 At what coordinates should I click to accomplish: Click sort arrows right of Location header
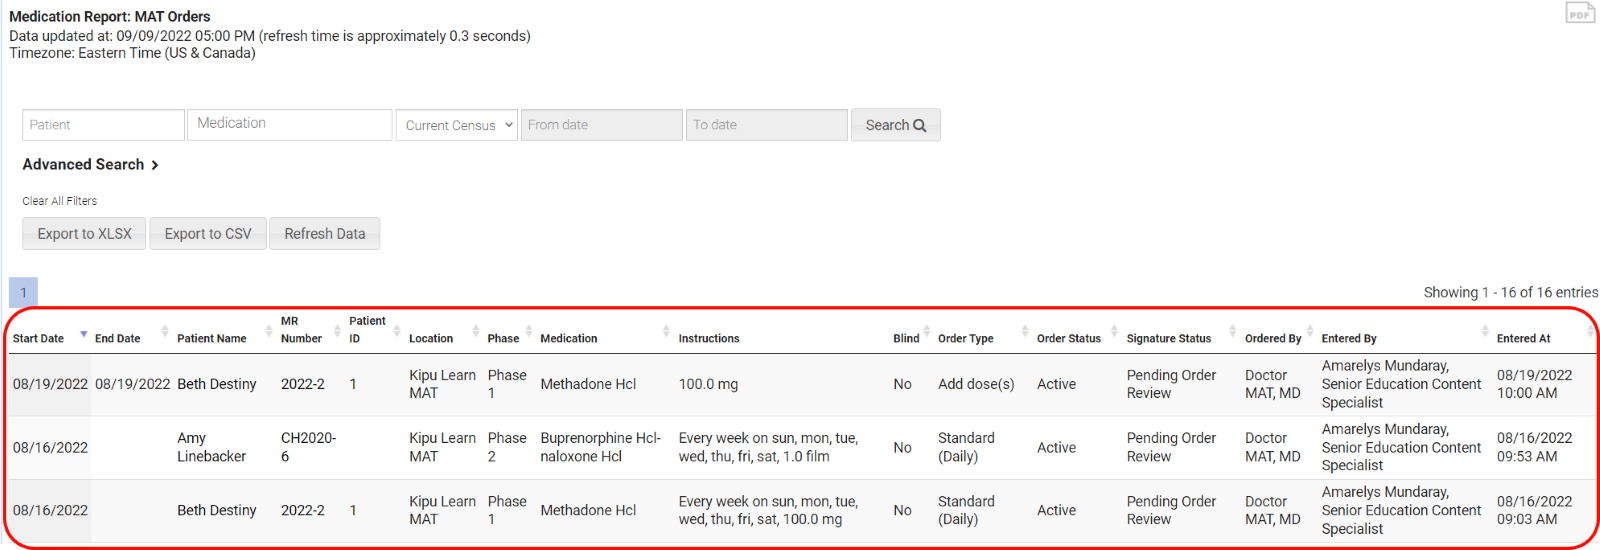(x=475, y=331)
